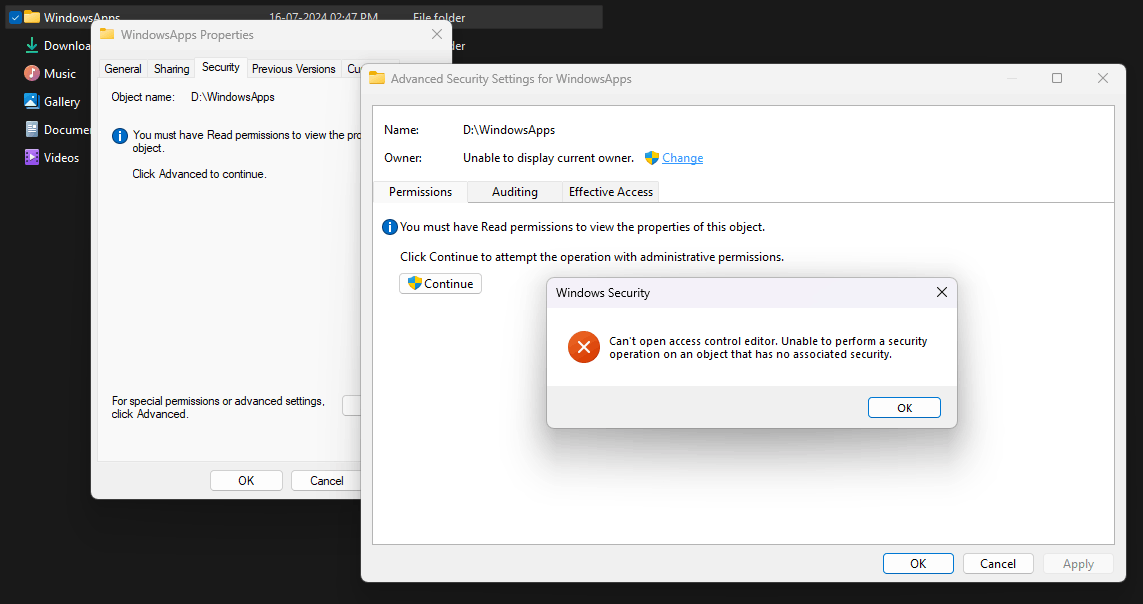This screenshot has height=604, width=1143.
Task: Open the Sharing tab in WindowsApps Properties
Action: pyautogui.click(x=171, y=68)
